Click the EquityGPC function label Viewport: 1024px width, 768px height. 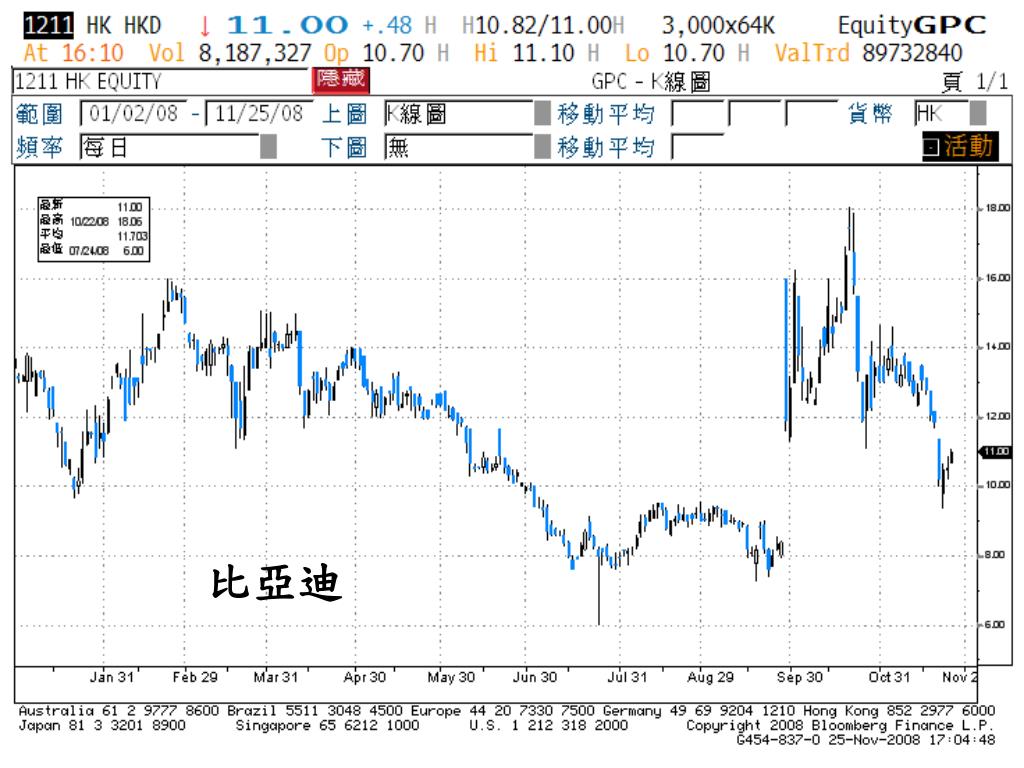pos(912,25)
